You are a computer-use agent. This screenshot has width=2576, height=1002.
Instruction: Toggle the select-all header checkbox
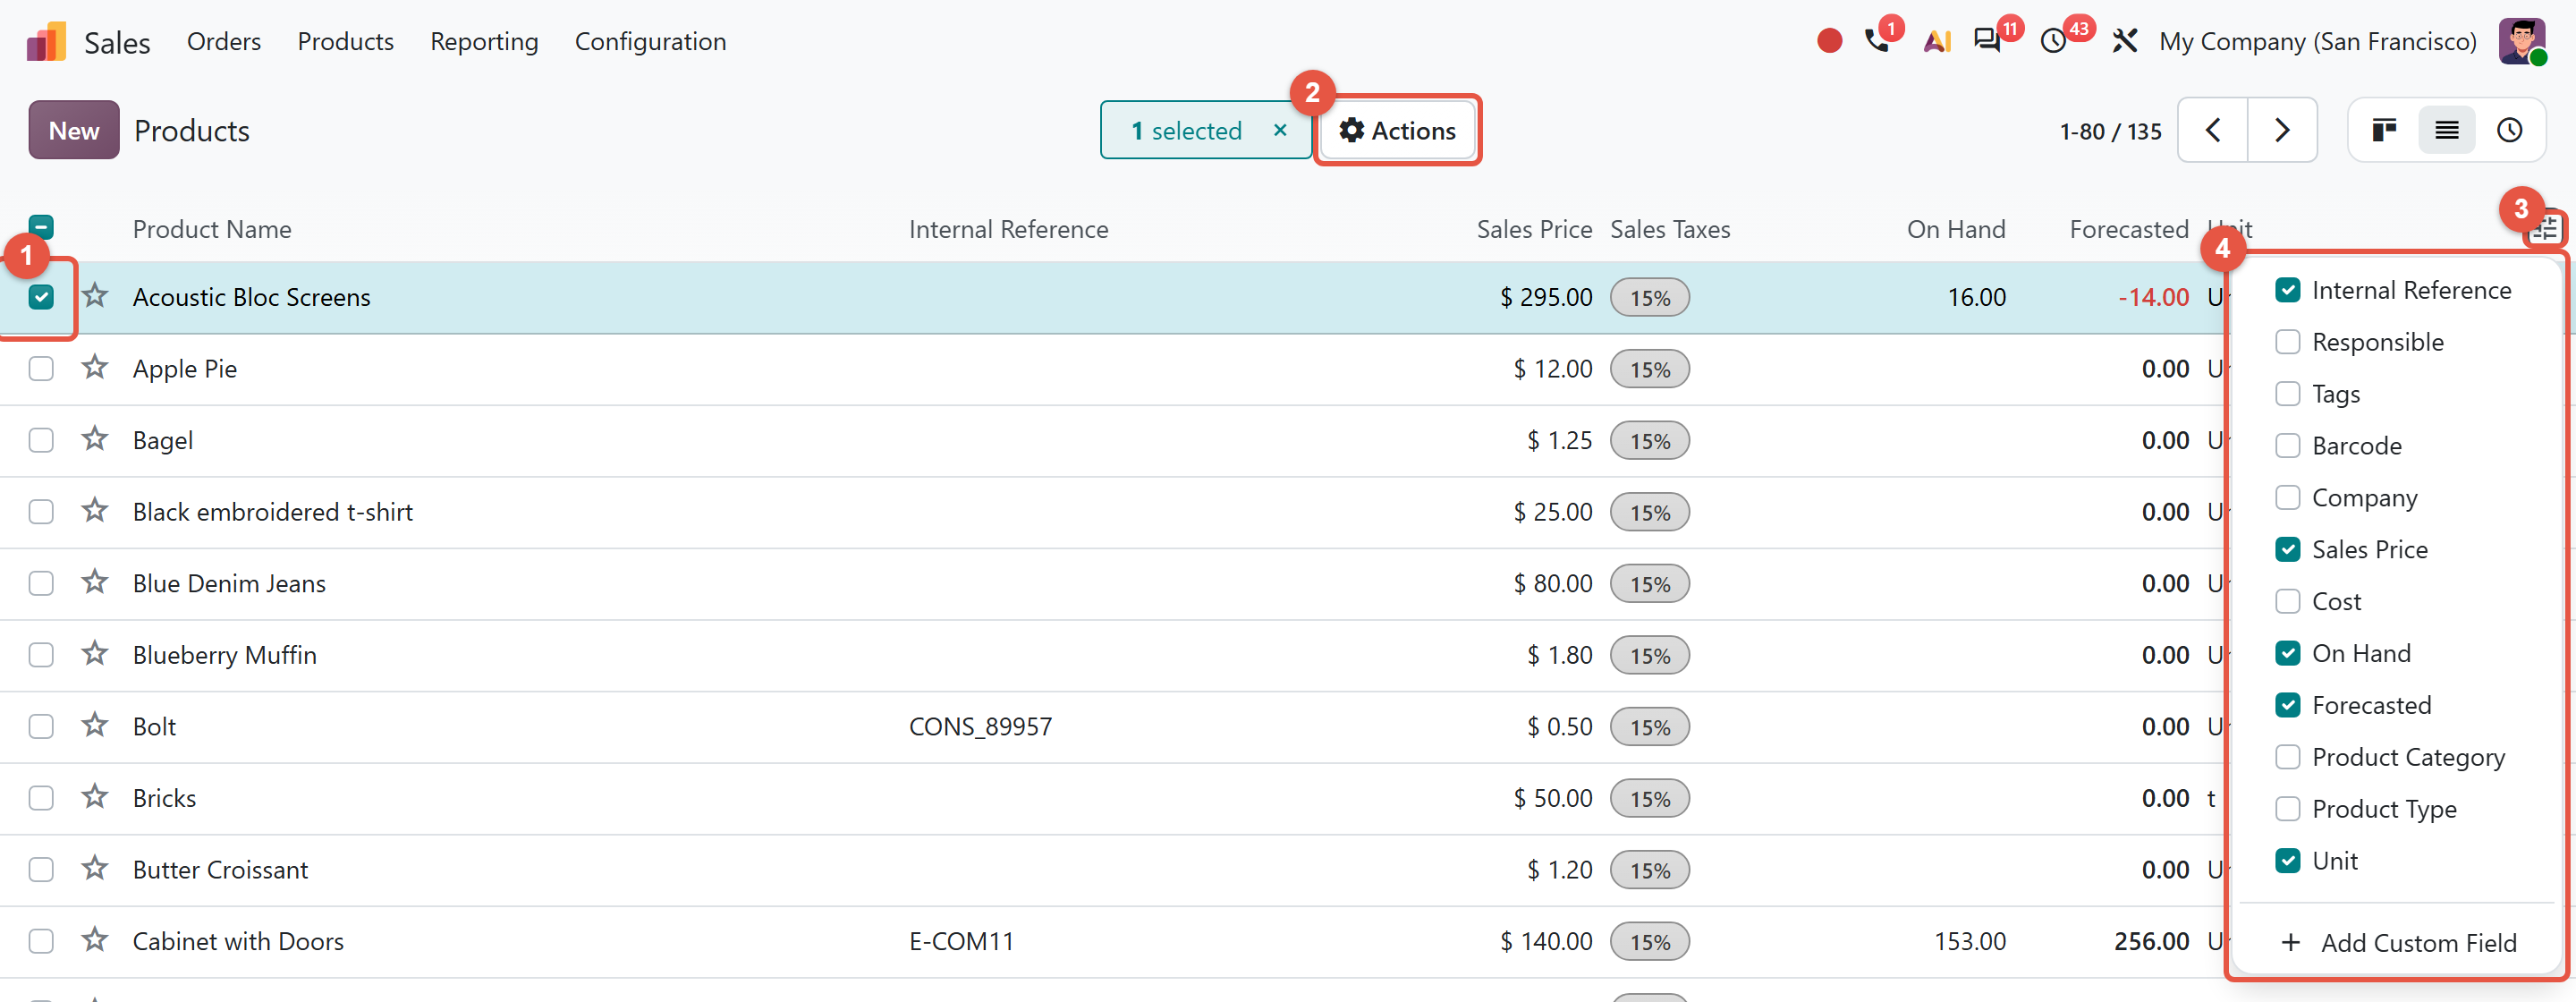point(41,226)
